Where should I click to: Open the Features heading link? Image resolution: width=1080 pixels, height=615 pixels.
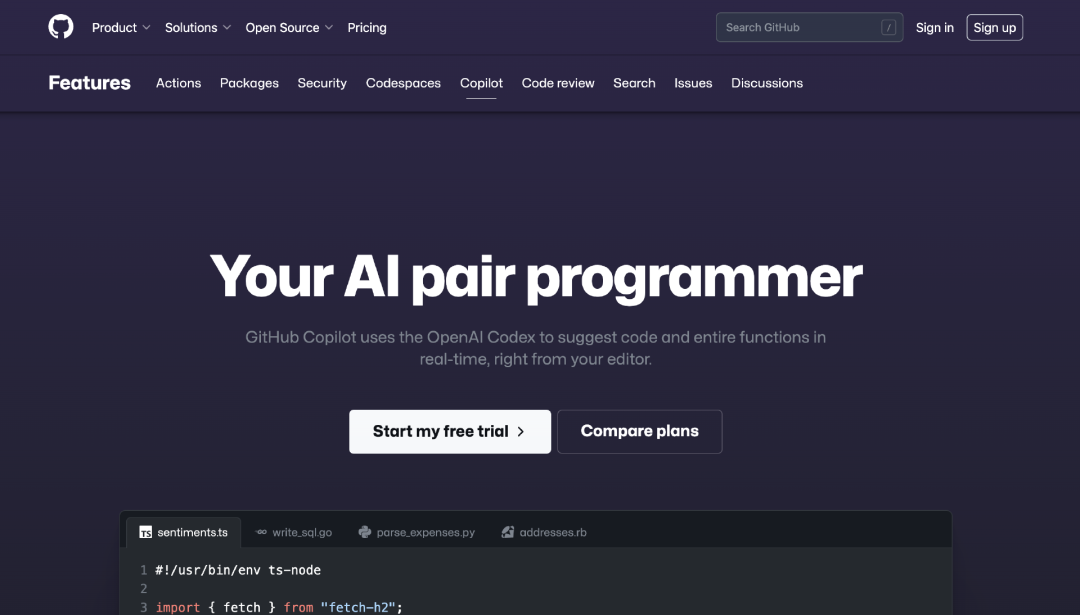click(90, 83)
